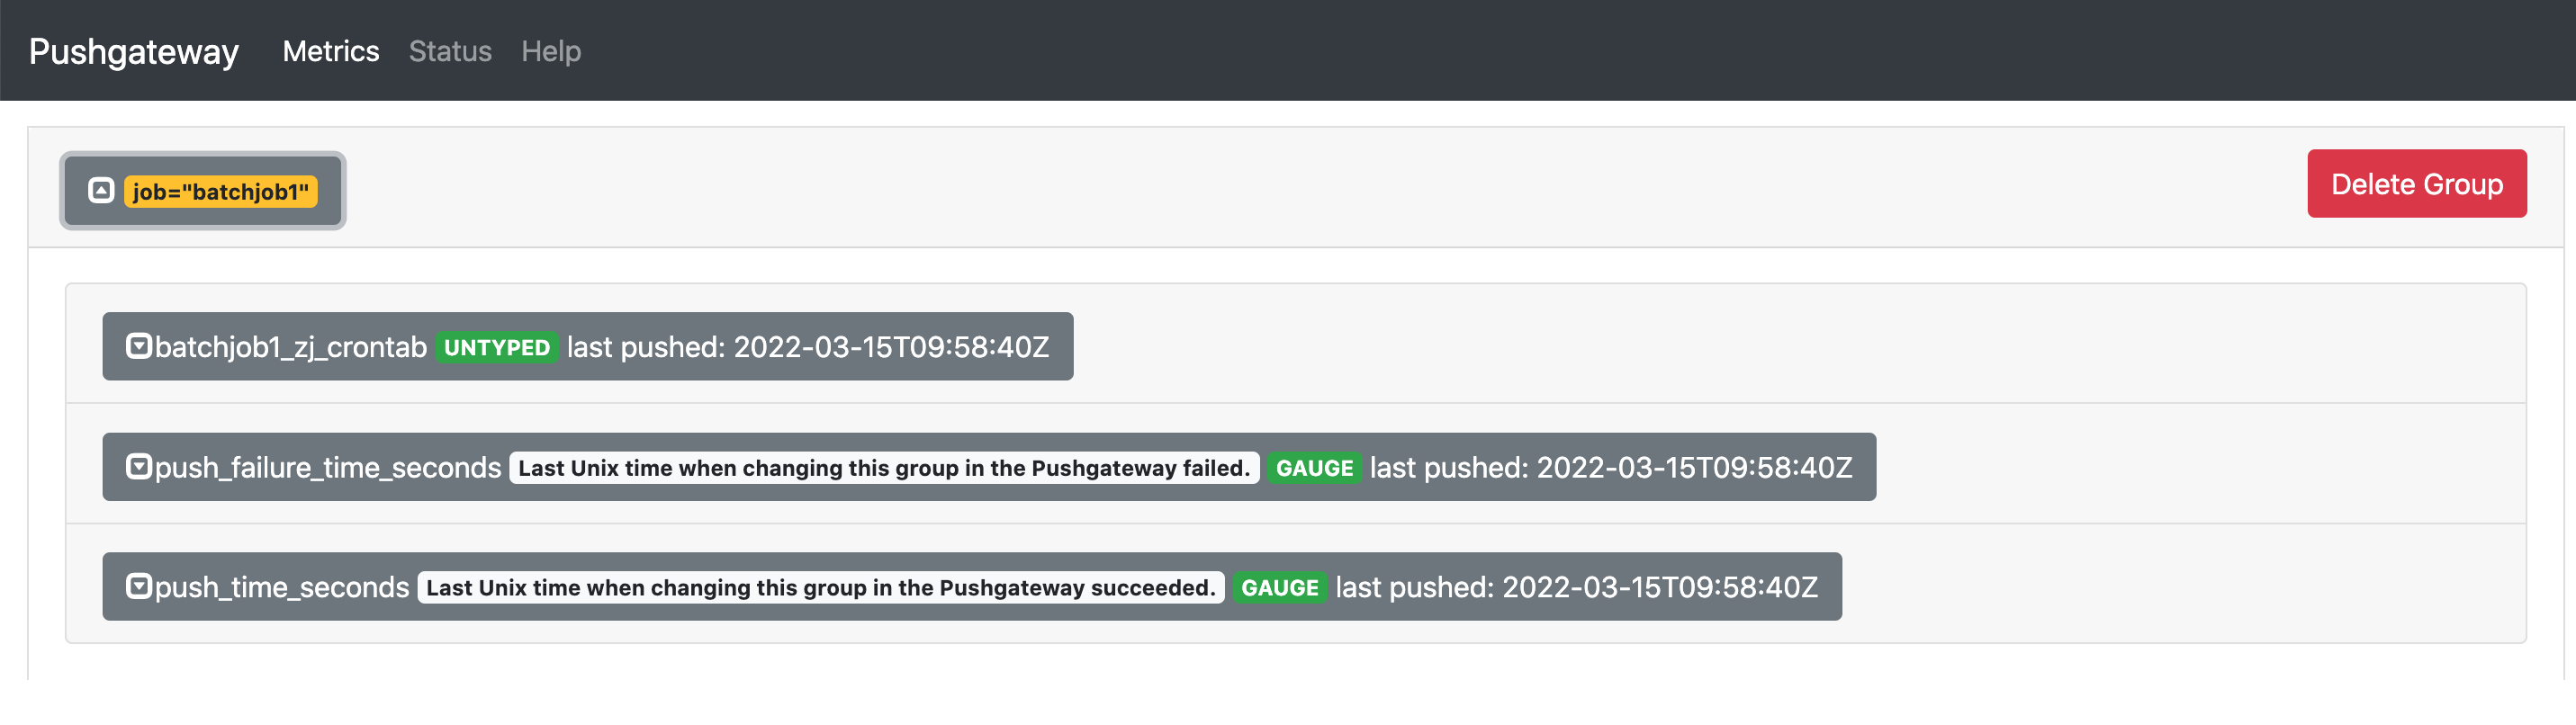This screenshot has height=725, width=2576.
Task: Go to Pushgateway home brand link
Action: pyautogui.click(x=134, y=51)
